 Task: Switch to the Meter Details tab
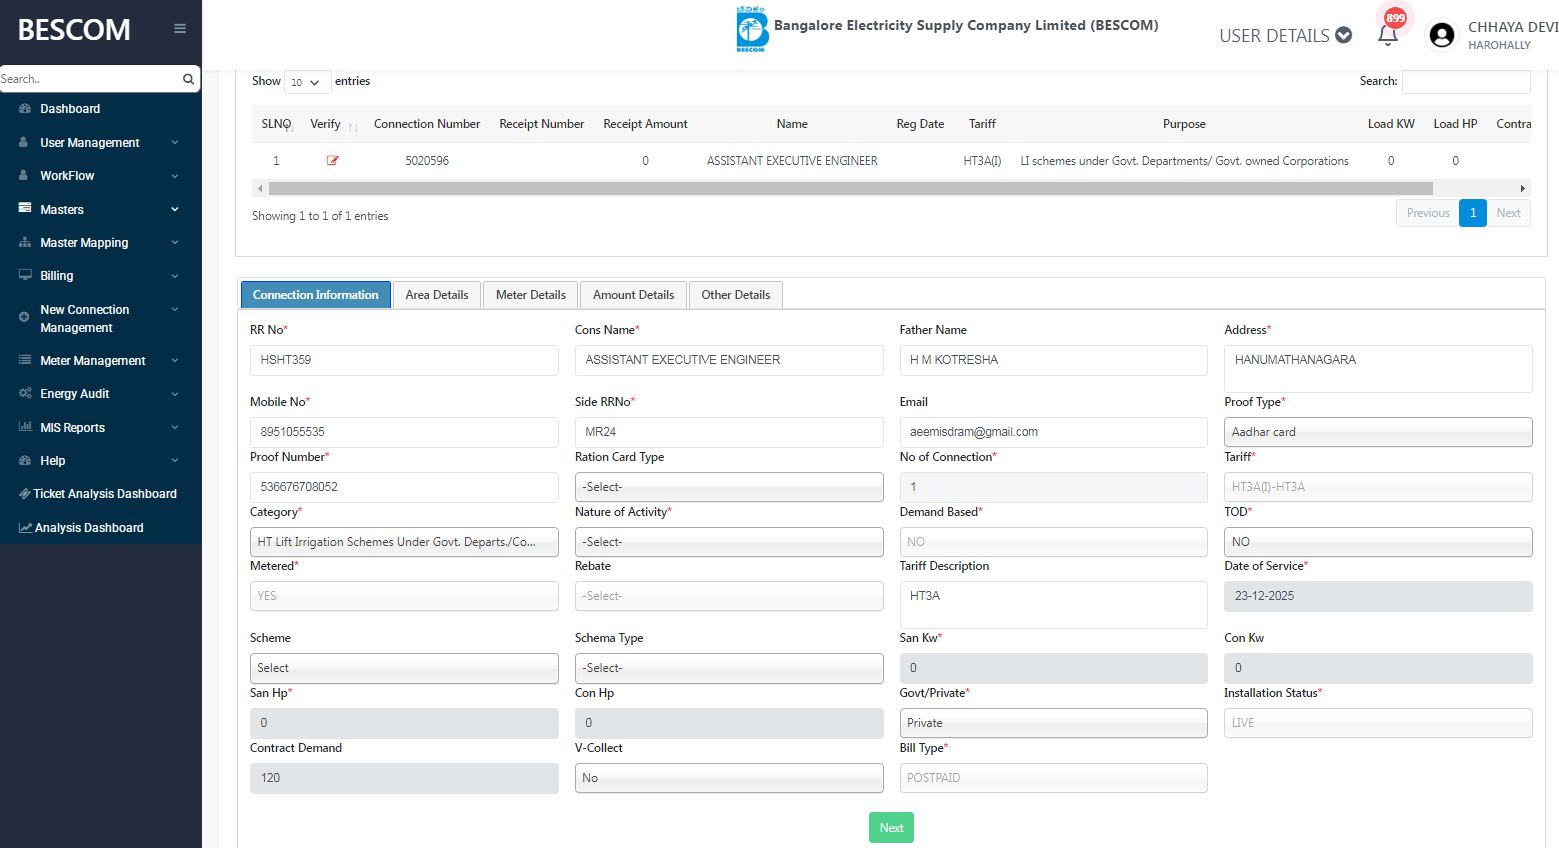click(x=530, y=295)
